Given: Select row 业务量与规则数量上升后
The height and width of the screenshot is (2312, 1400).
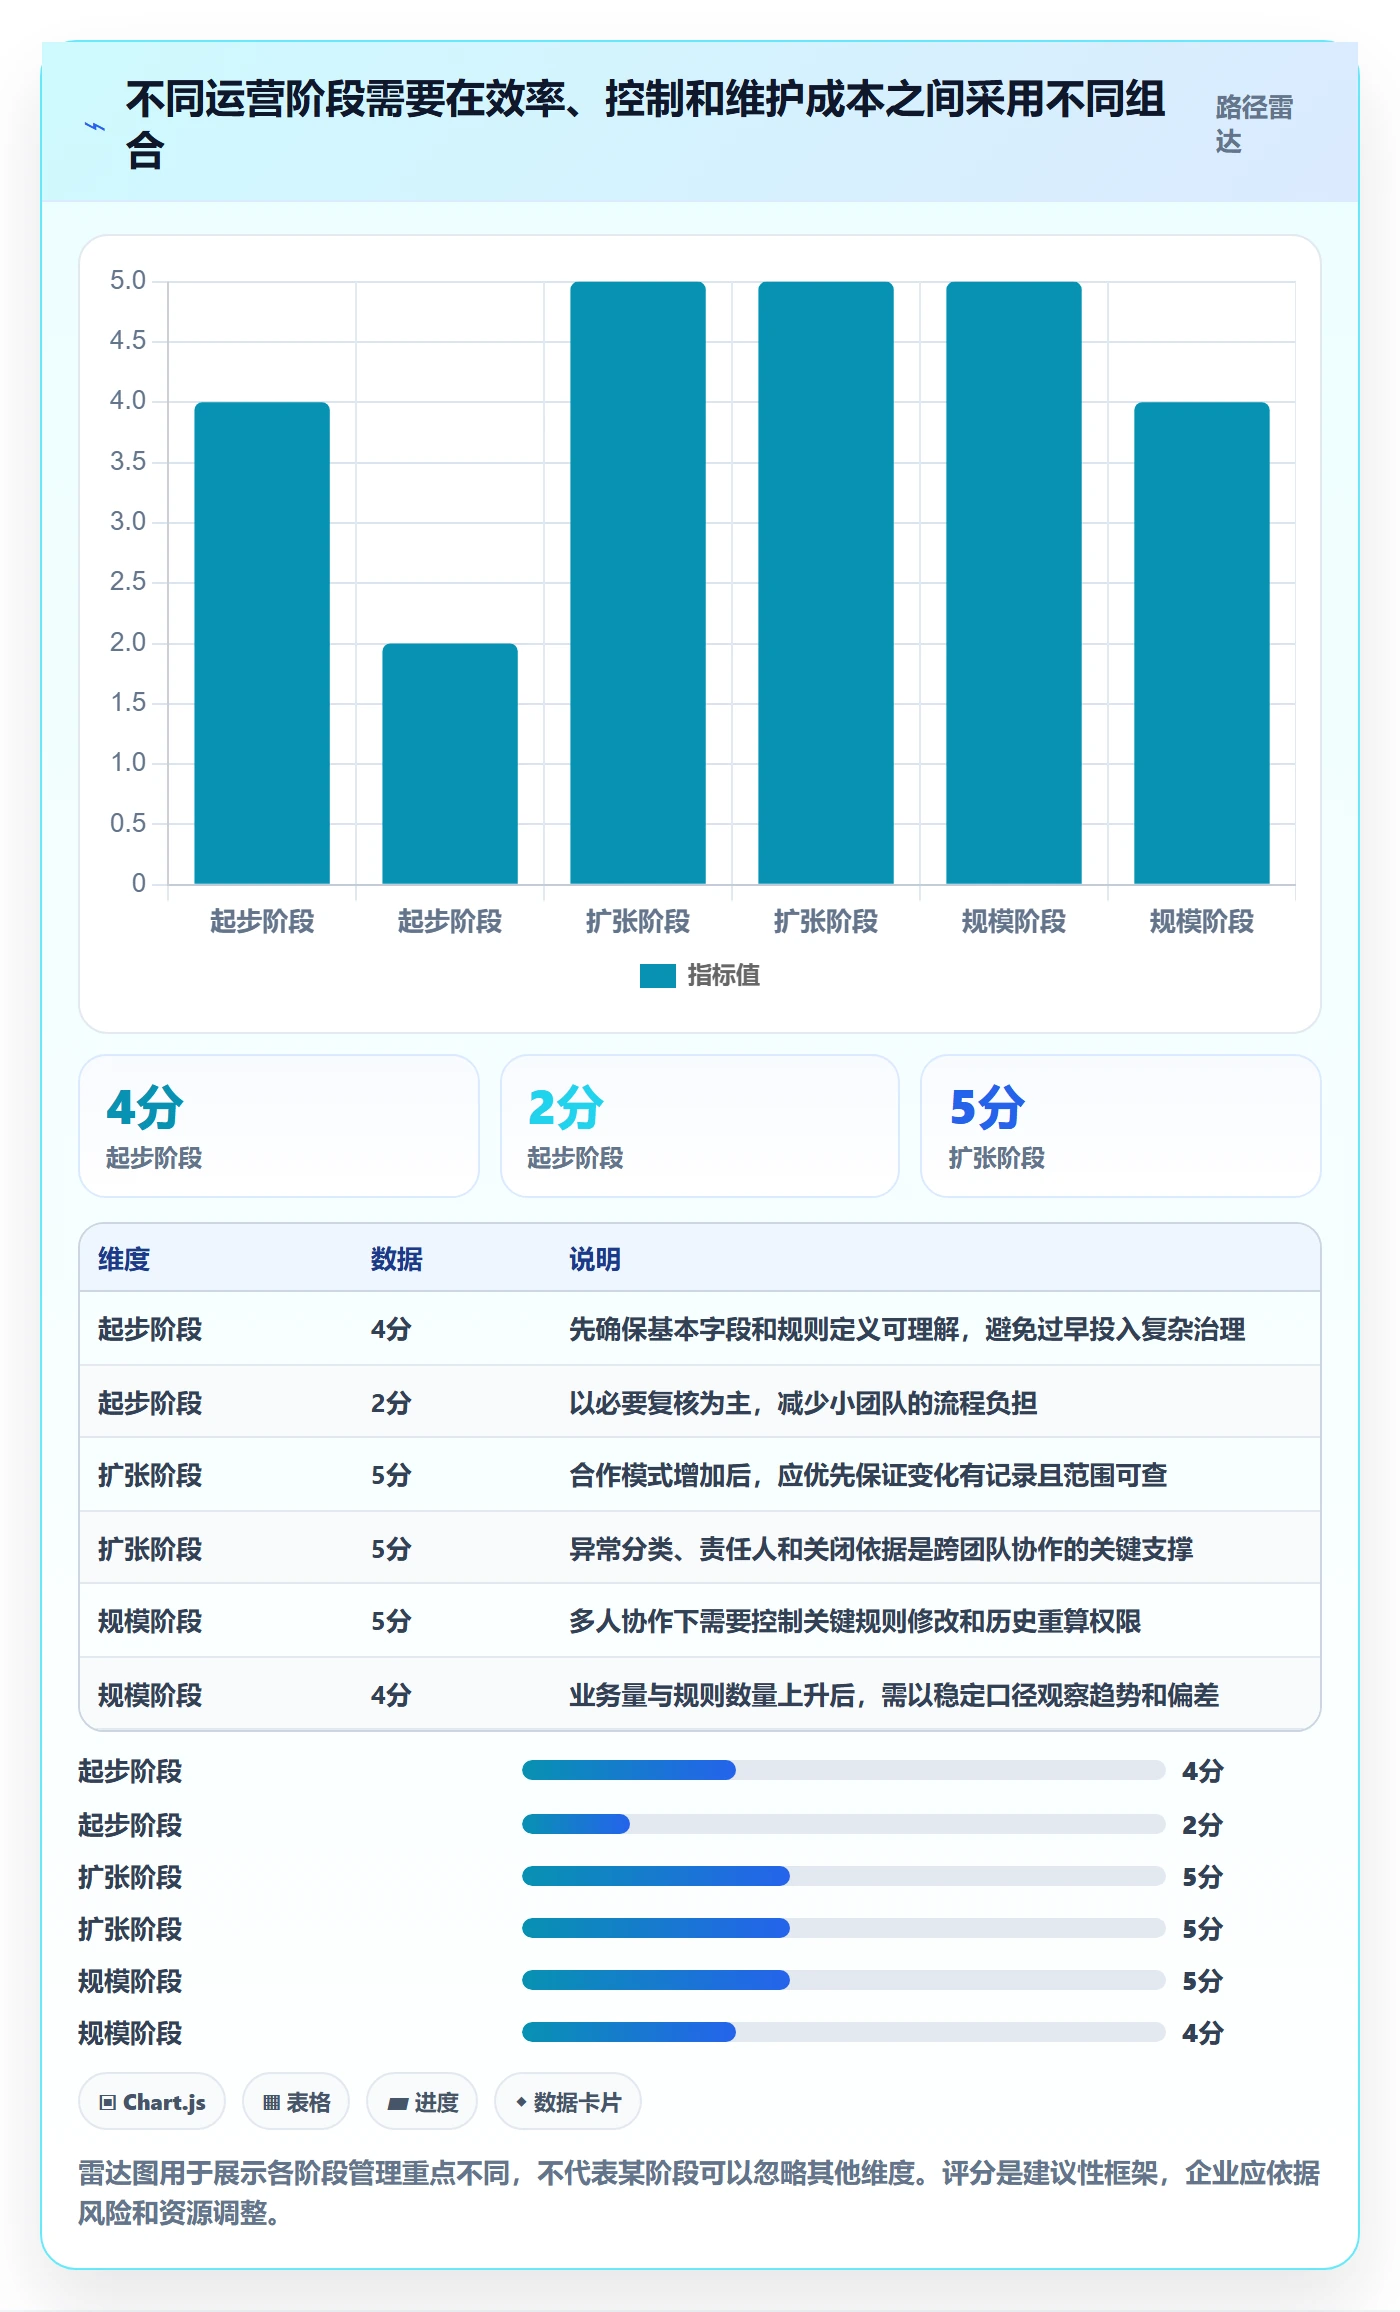Looking at the screenshot, I should coord(700,1694).
